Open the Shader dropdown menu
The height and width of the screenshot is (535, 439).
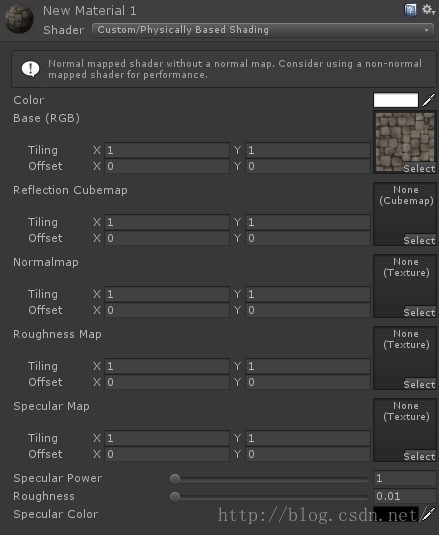pyautogui.click(x=263, y=30)
